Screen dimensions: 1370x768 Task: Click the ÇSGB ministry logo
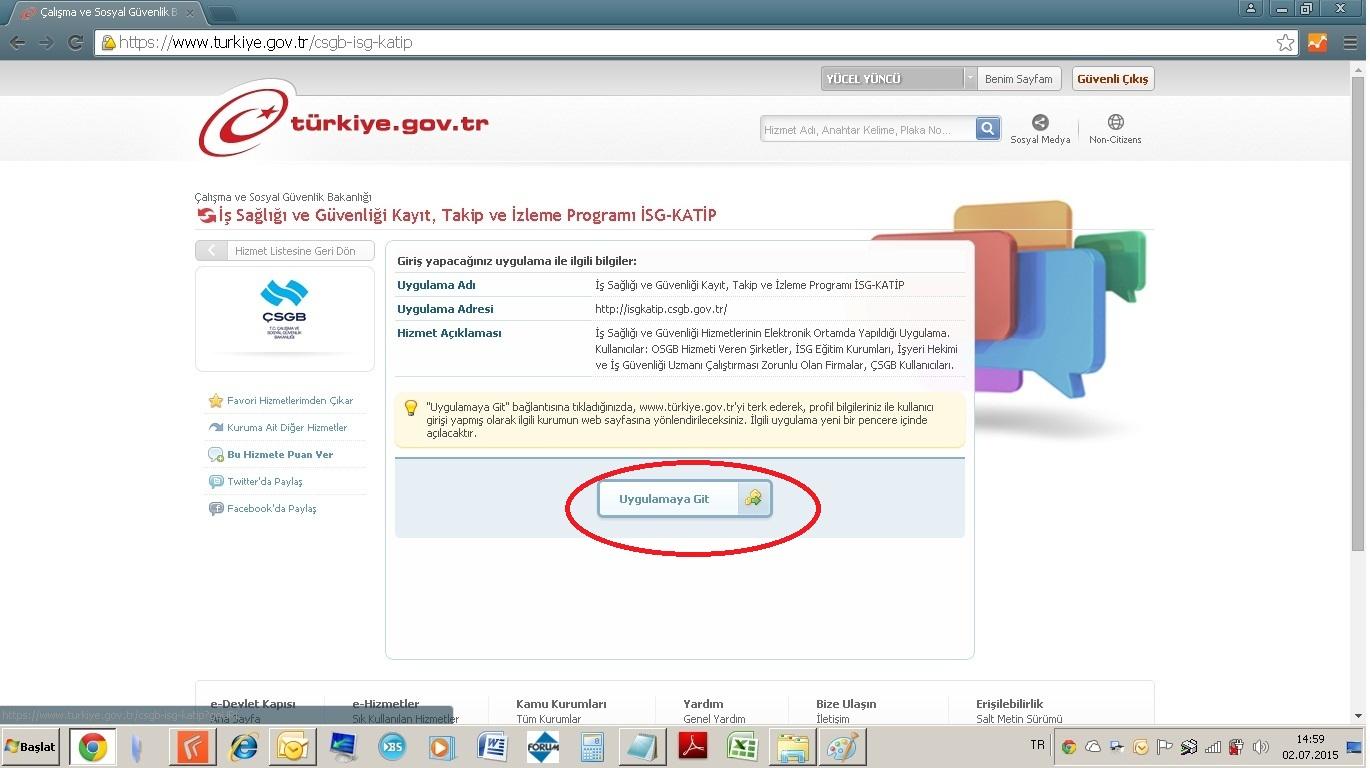click(x=284, y=309)
